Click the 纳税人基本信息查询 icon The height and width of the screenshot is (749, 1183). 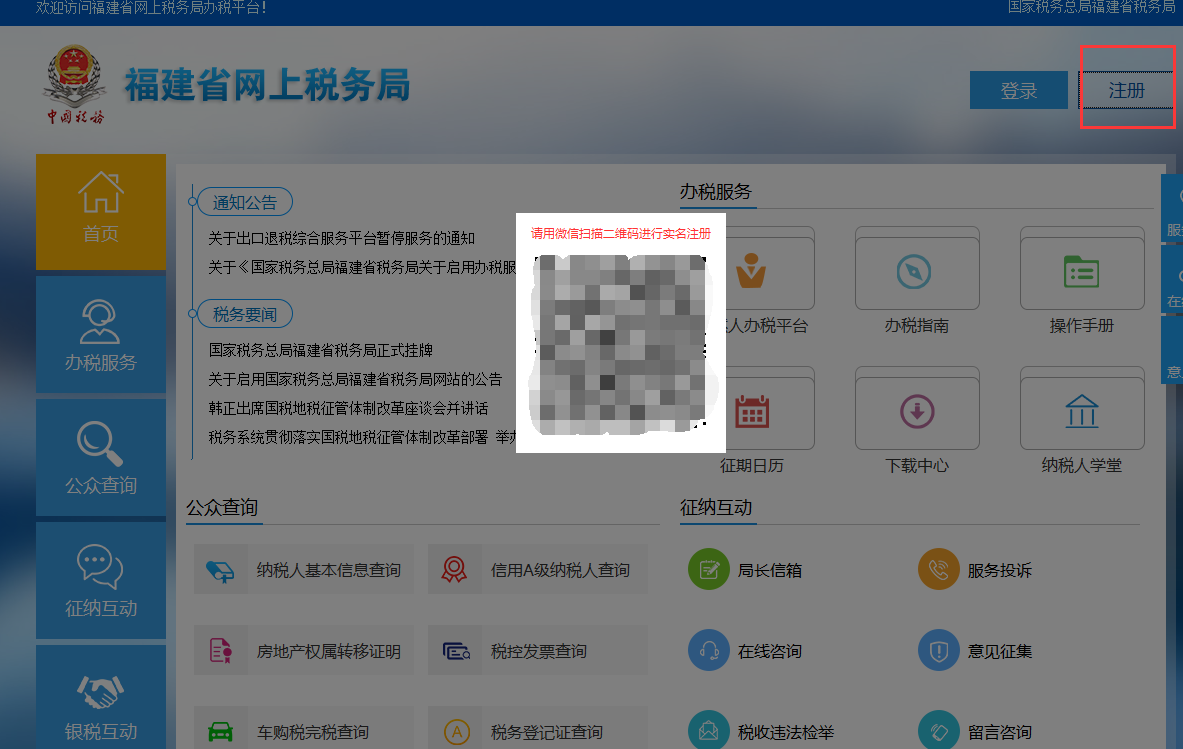(x=220, y=571)
